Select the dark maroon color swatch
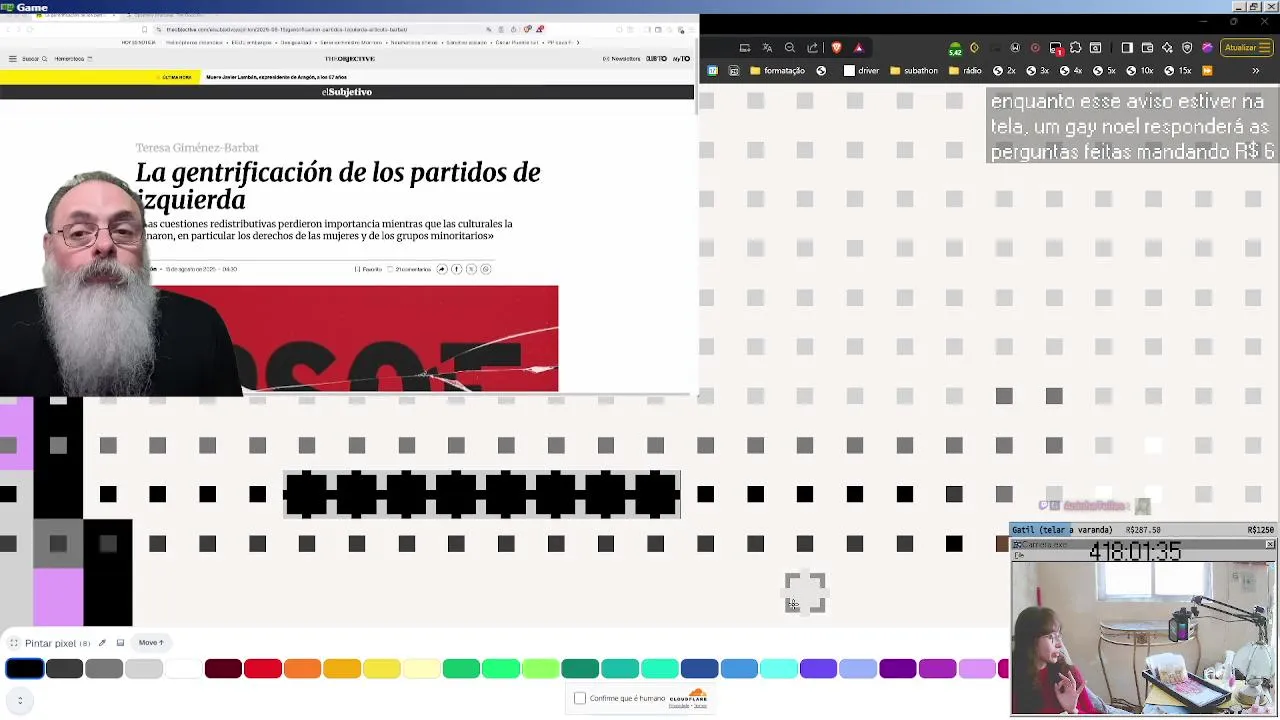The image size is (1280, 720). tap(223, 669)
